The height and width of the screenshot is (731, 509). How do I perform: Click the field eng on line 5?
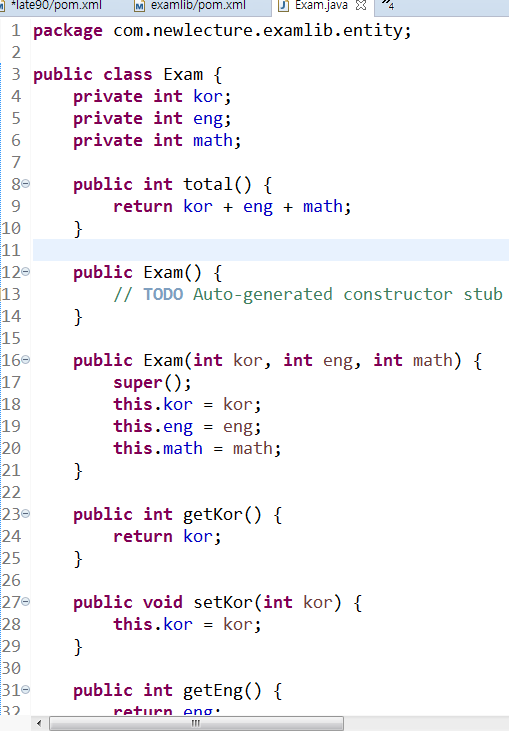[208, 119]
